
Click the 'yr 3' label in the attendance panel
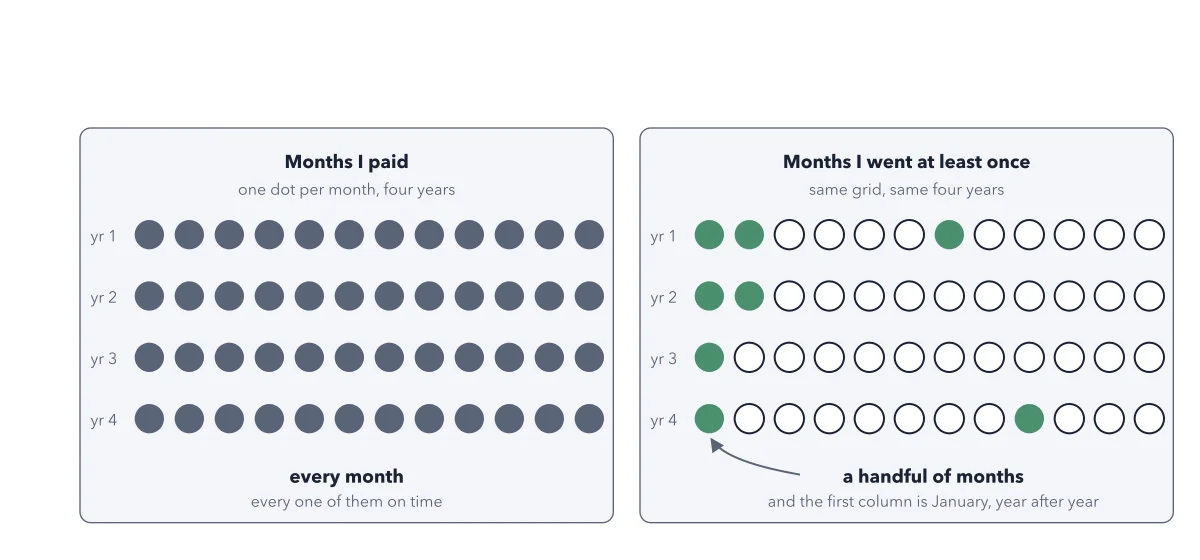[x=664, y=358]
